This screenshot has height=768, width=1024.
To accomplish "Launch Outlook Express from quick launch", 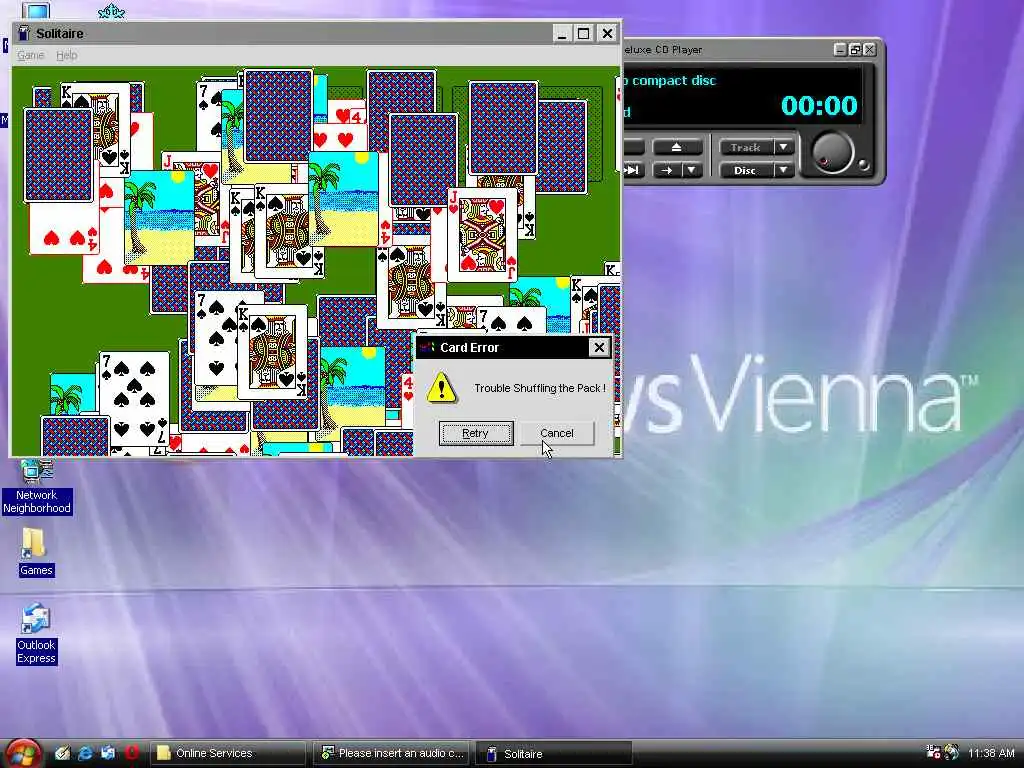I will point(108,753).
